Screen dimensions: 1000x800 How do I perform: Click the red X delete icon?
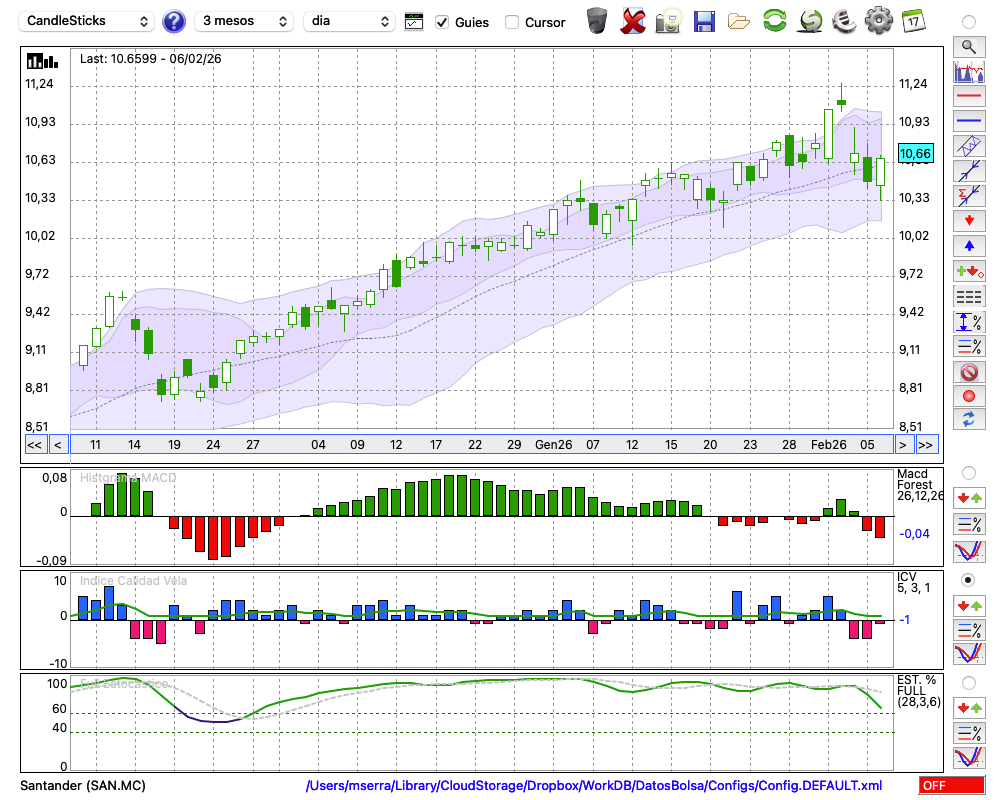coord(633,21)
